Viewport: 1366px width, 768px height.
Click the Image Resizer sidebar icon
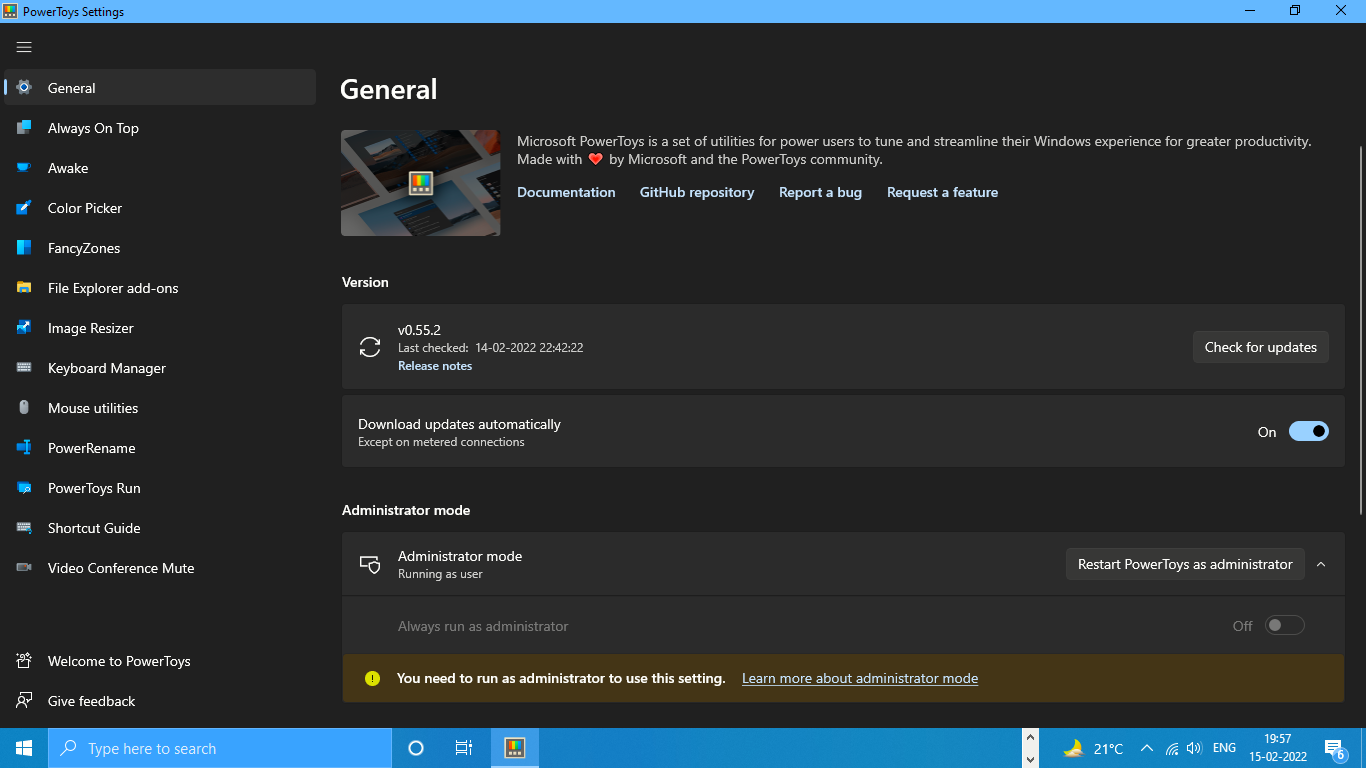23,328
